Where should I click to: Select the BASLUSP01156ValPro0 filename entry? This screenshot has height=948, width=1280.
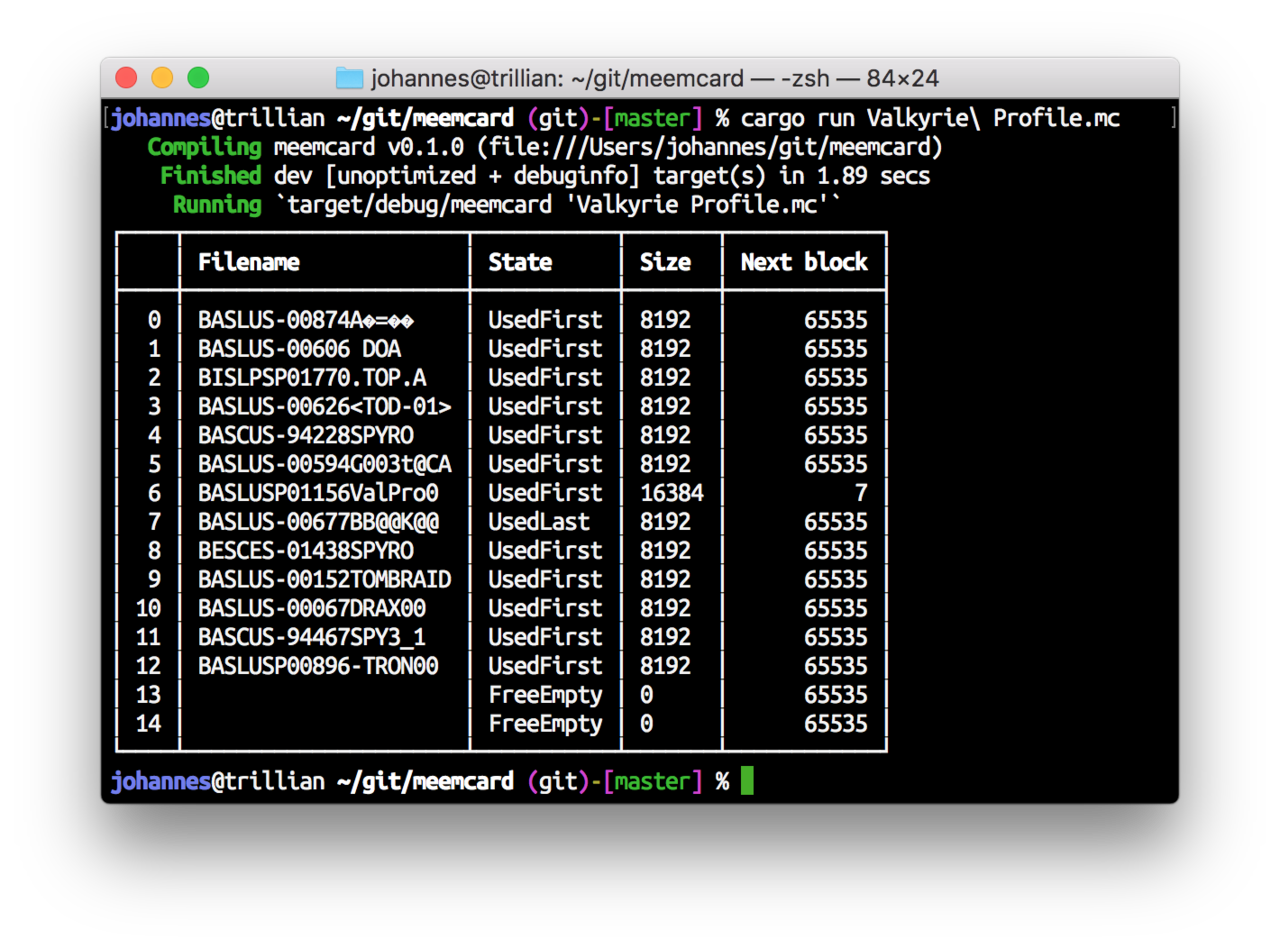(x=318, y=493)
